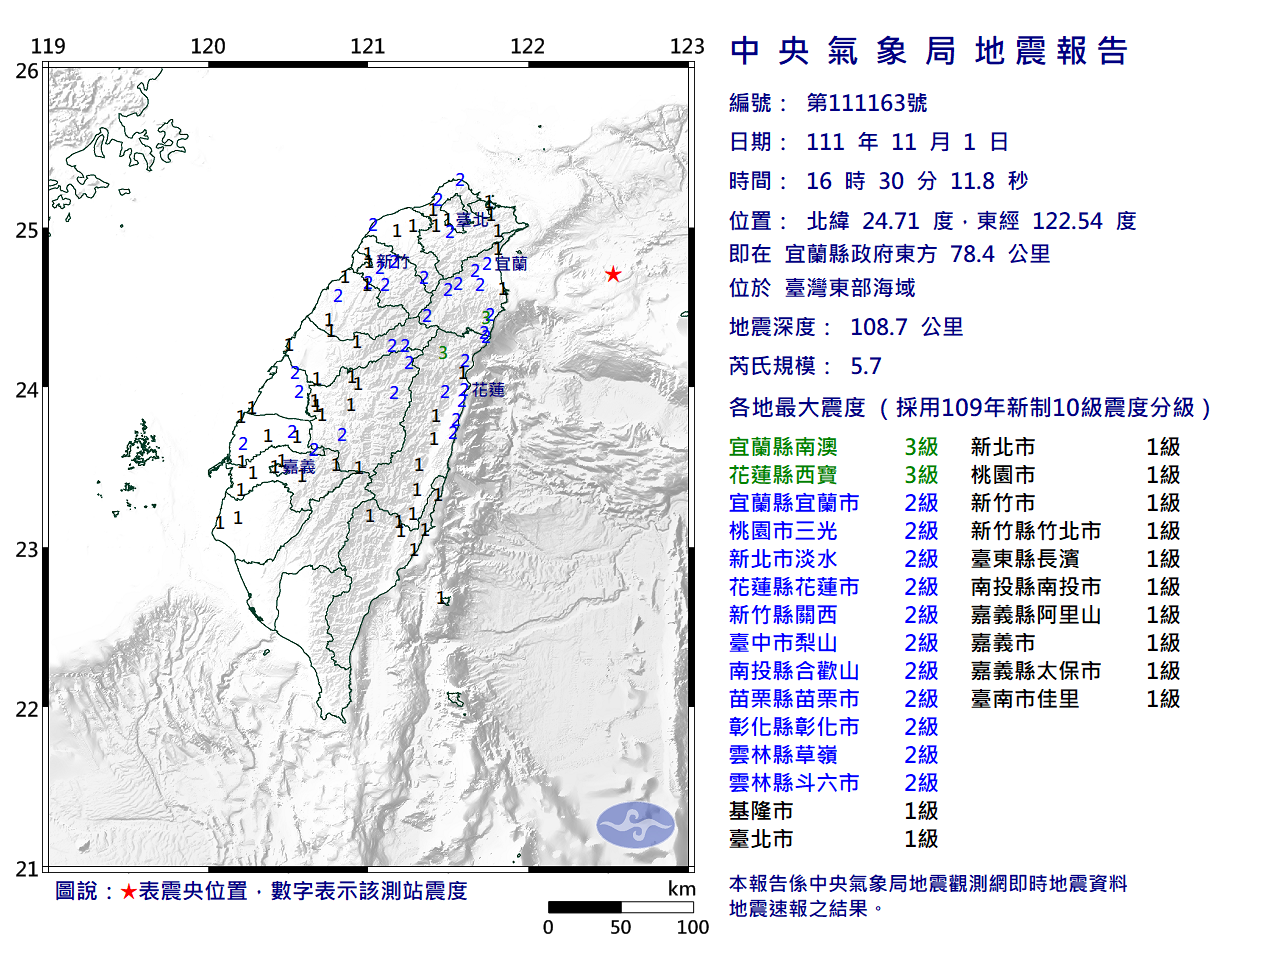This screenshot has width=1280, height=960.
Task: Select the 宜蘭 city label on the map
Action: [x=510, y=264]
